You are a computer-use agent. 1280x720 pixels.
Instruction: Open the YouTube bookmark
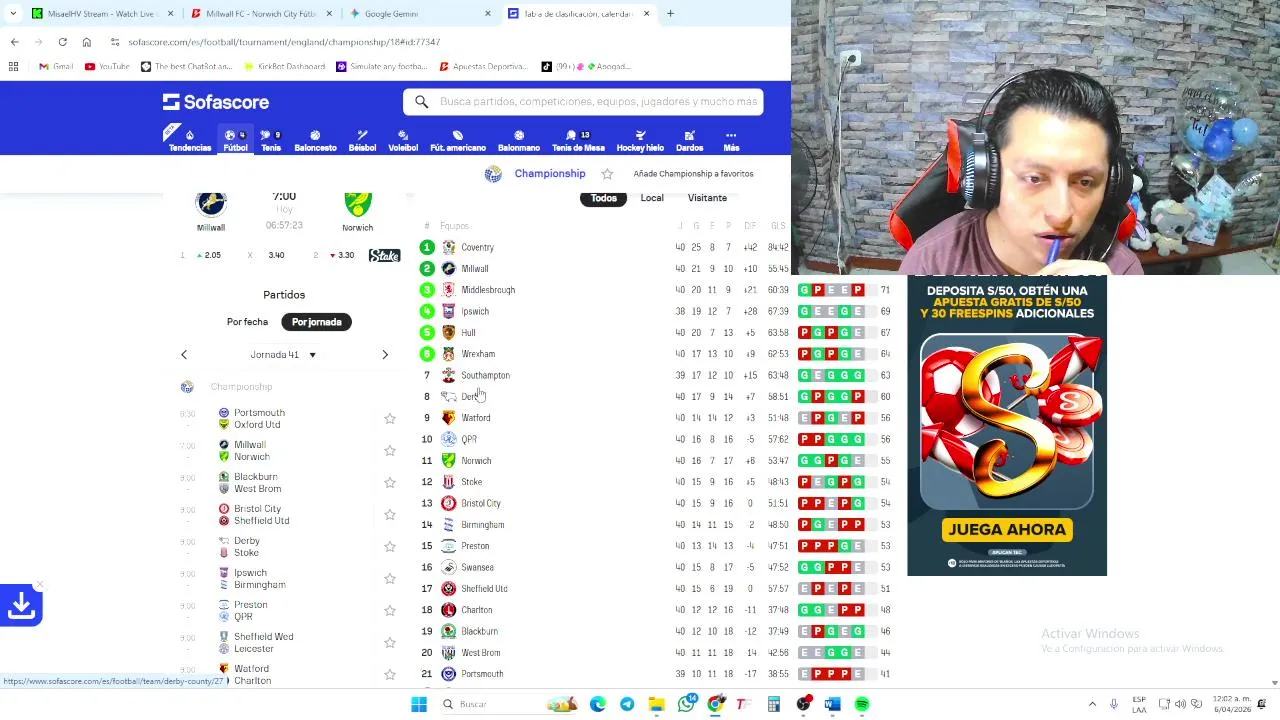tap(107, 67)
